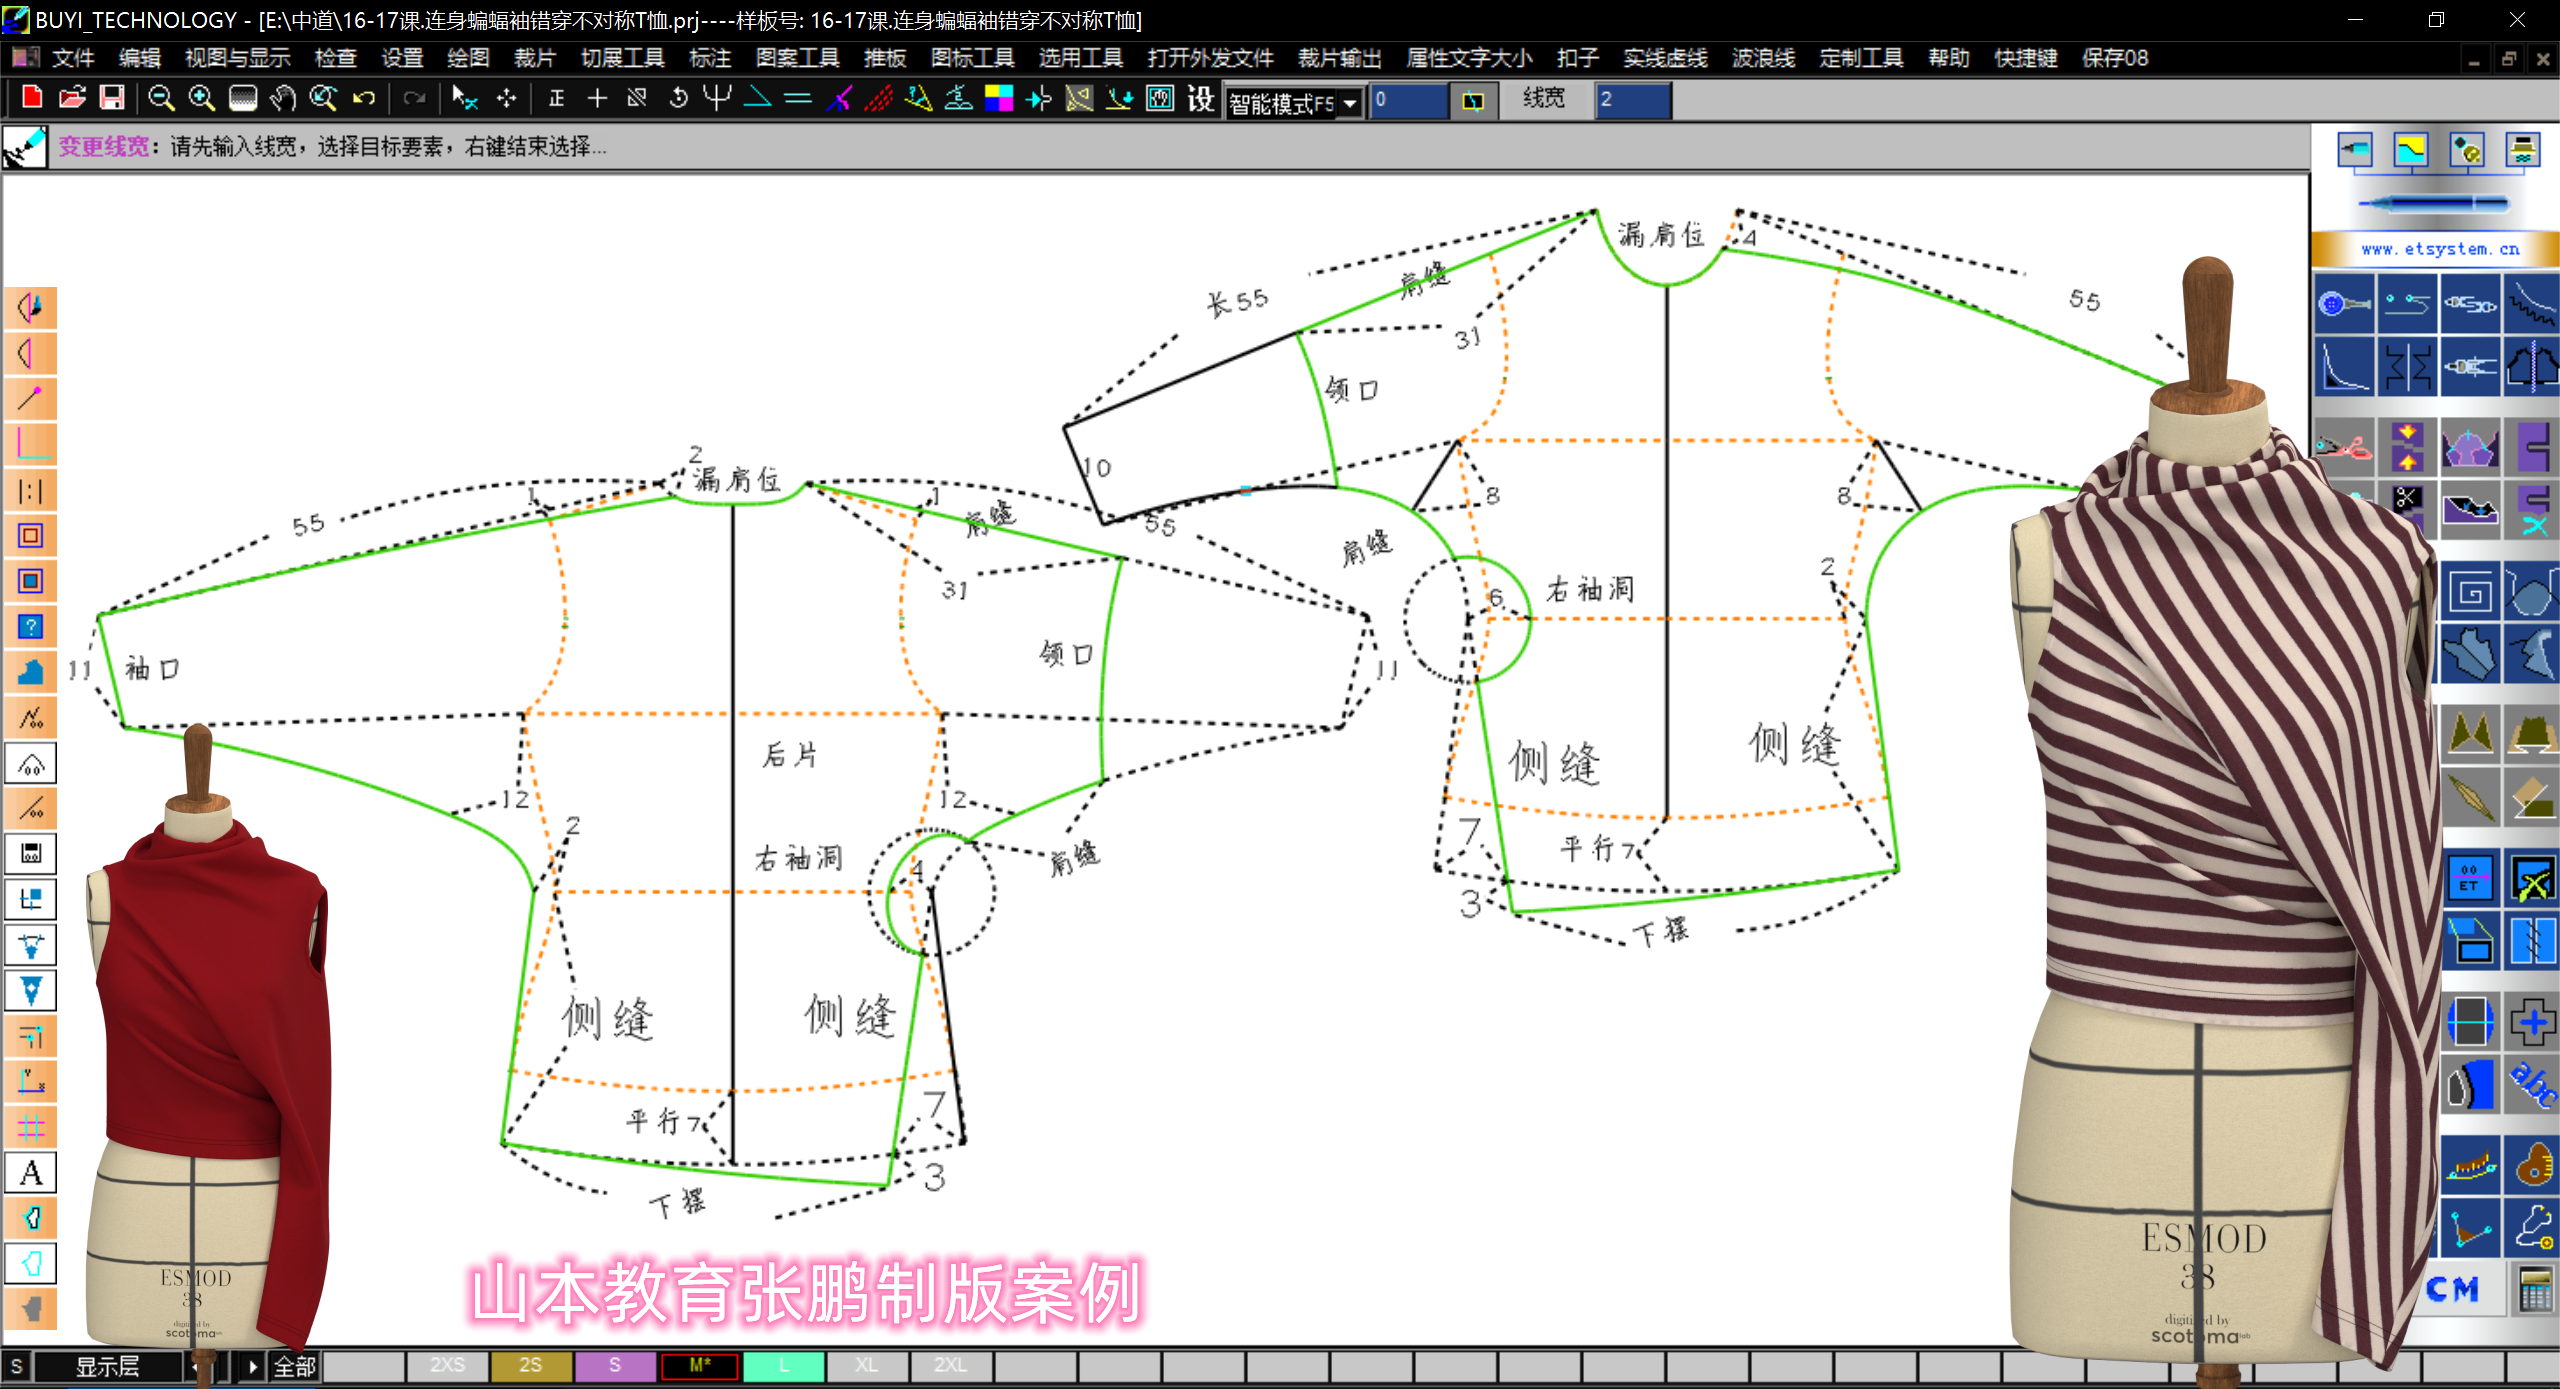Click the zoom in magnifier icon

tap(202, 98)
